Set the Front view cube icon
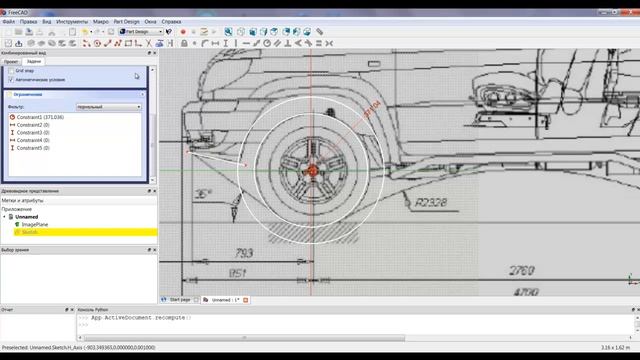 click(x=253, y=32)
